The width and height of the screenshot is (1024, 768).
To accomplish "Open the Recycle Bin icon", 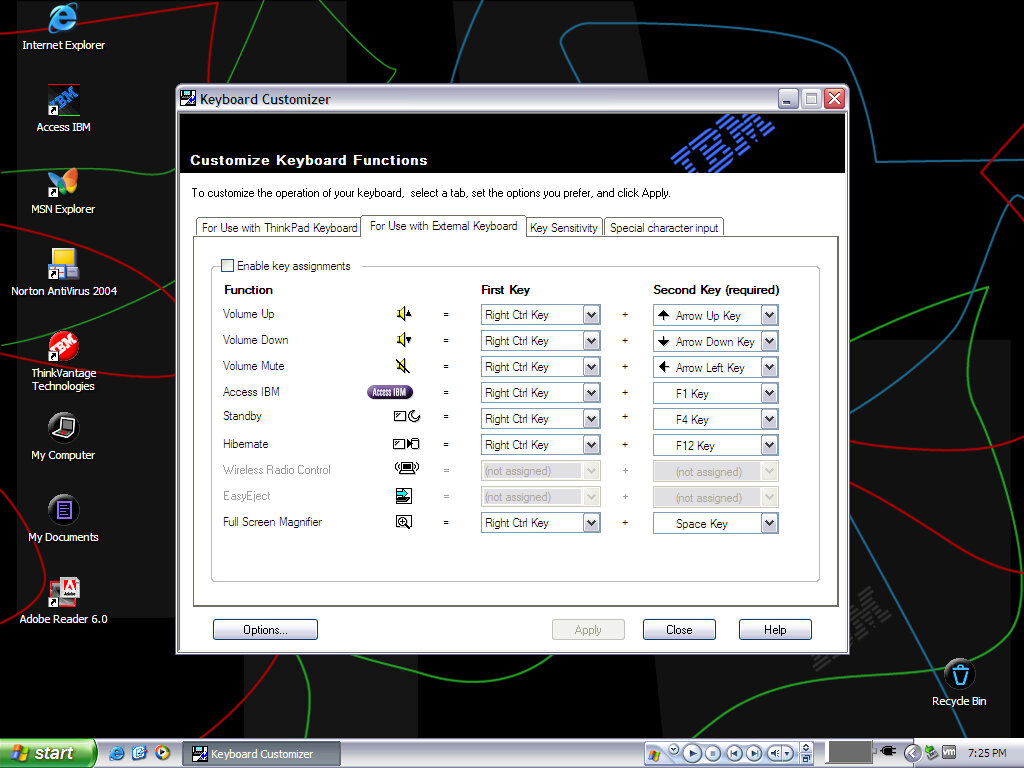I will click(958, 675).
